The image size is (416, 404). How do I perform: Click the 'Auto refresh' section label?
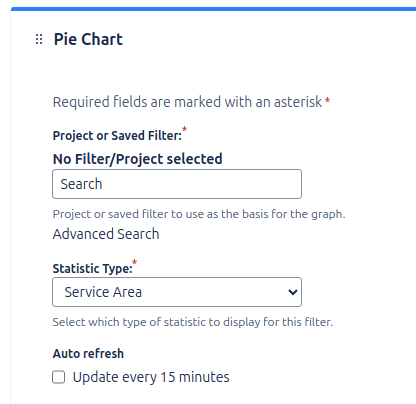88,354
